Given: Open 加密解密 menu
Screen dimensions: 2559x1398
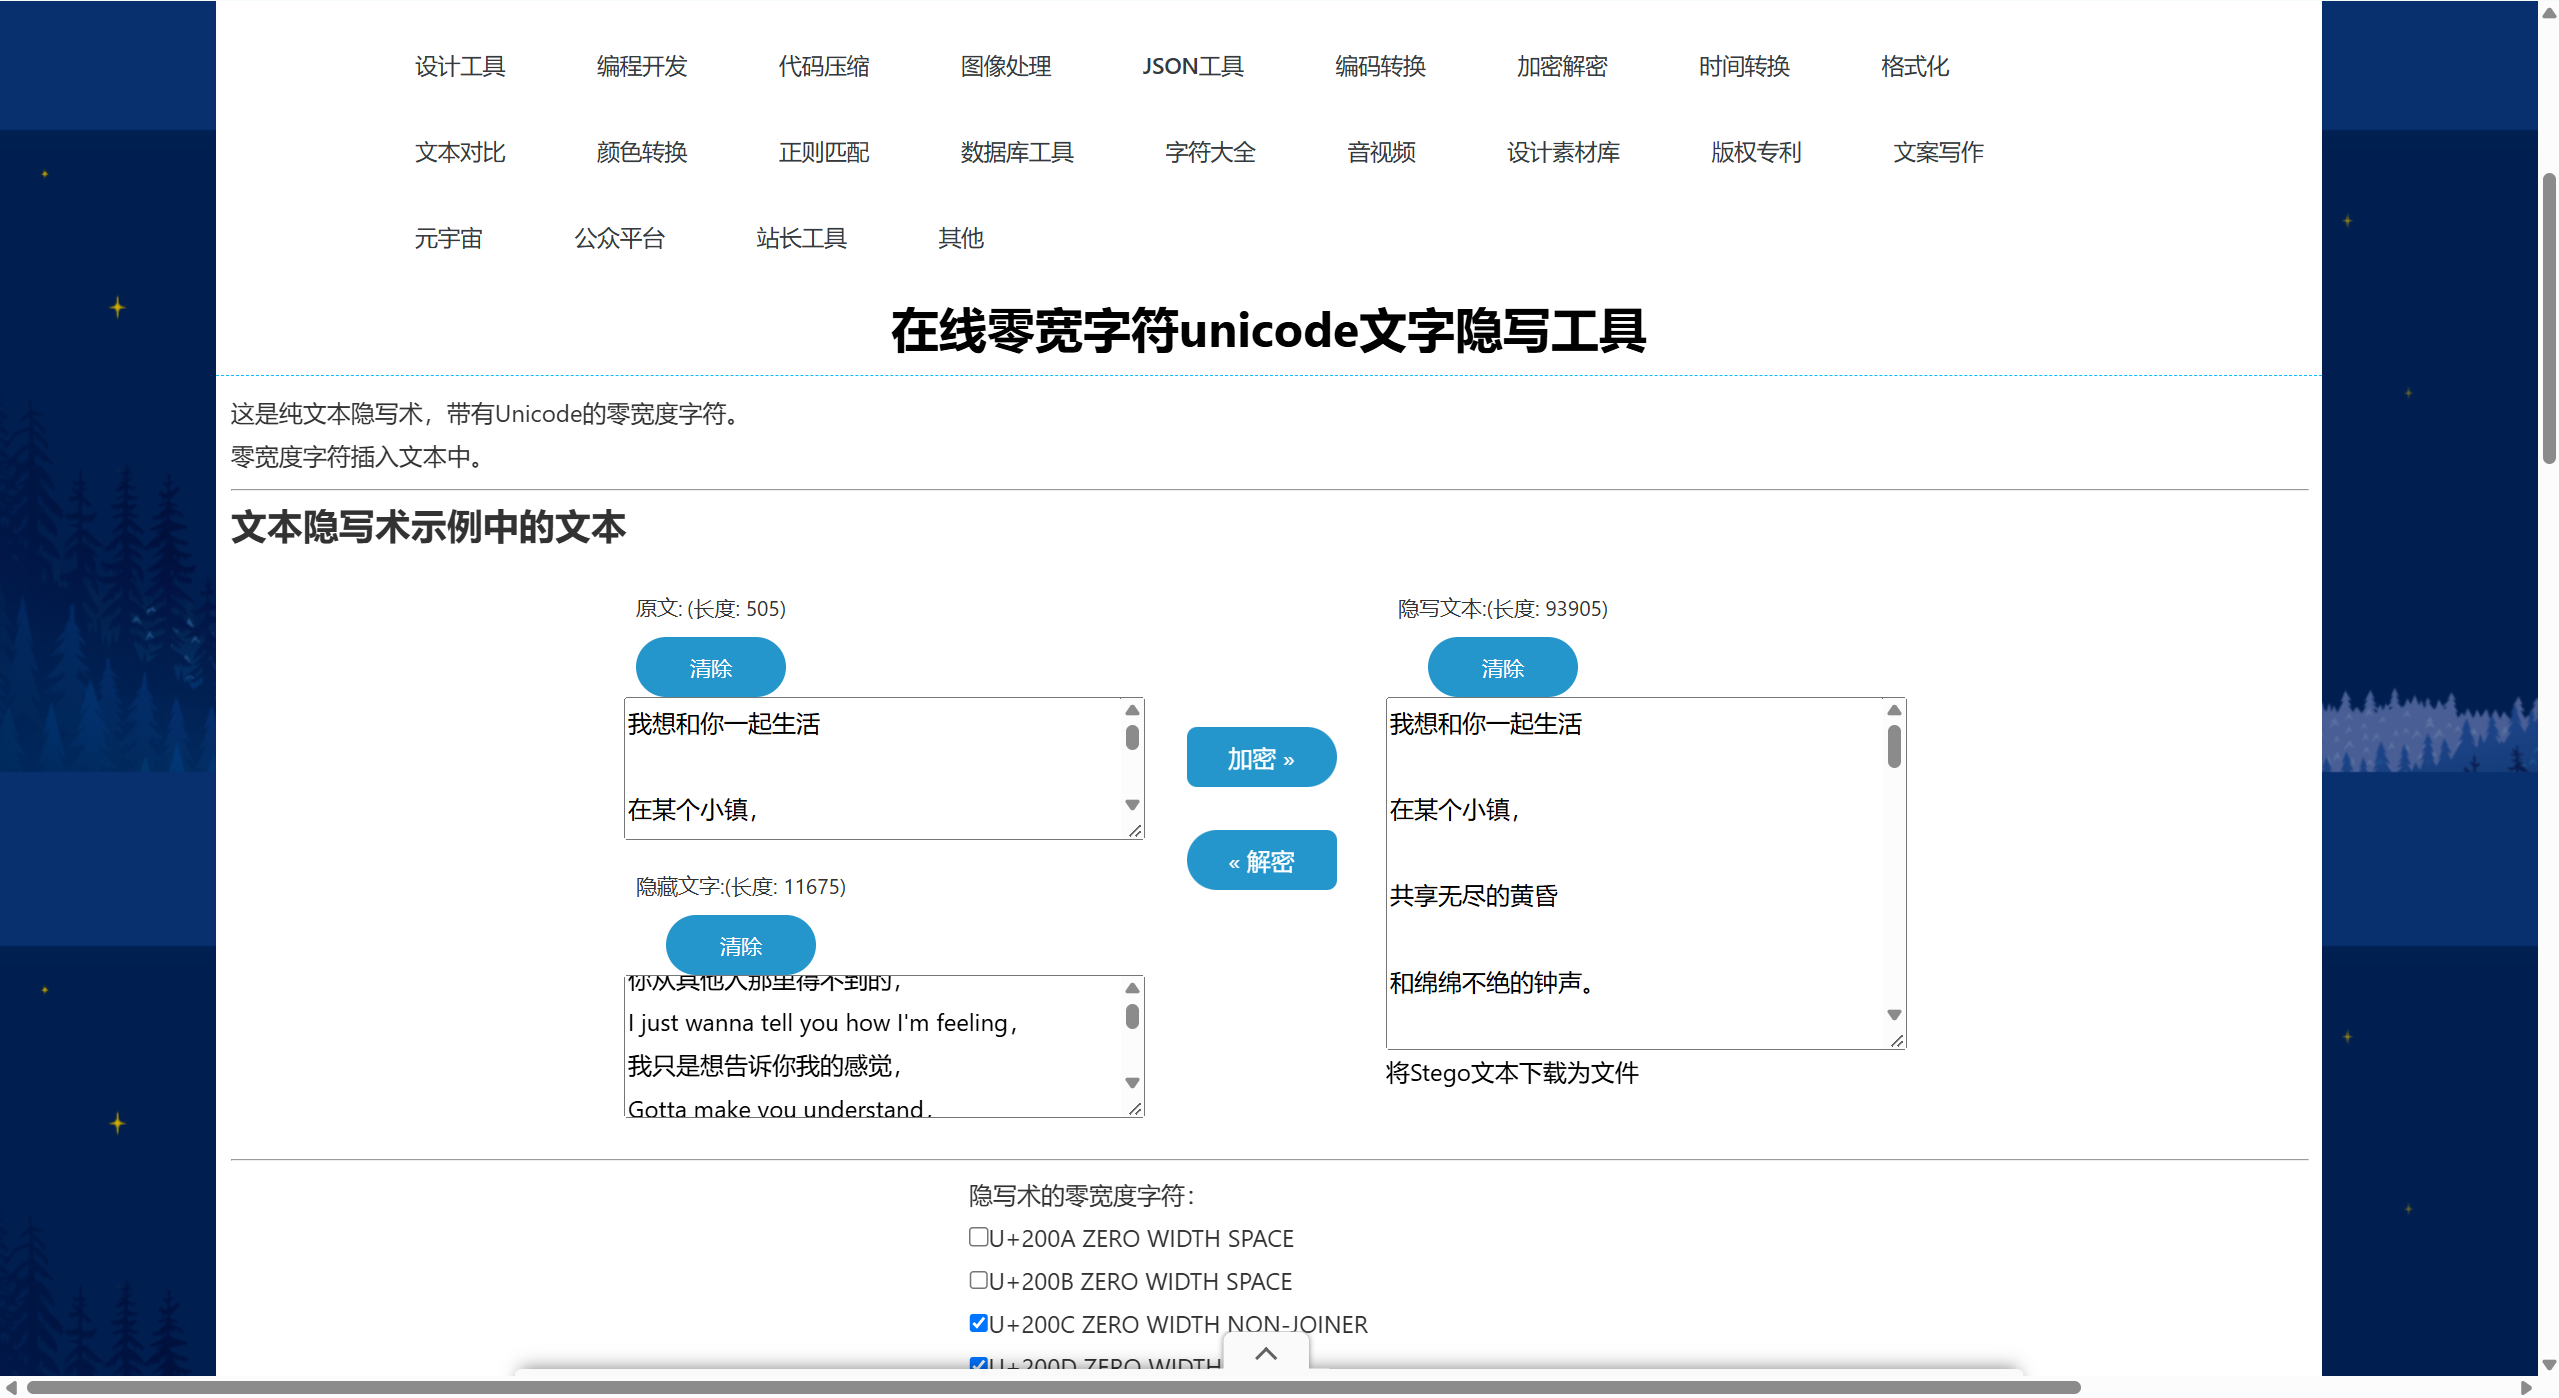Looking at the screenshot, I should (1562, 66).
